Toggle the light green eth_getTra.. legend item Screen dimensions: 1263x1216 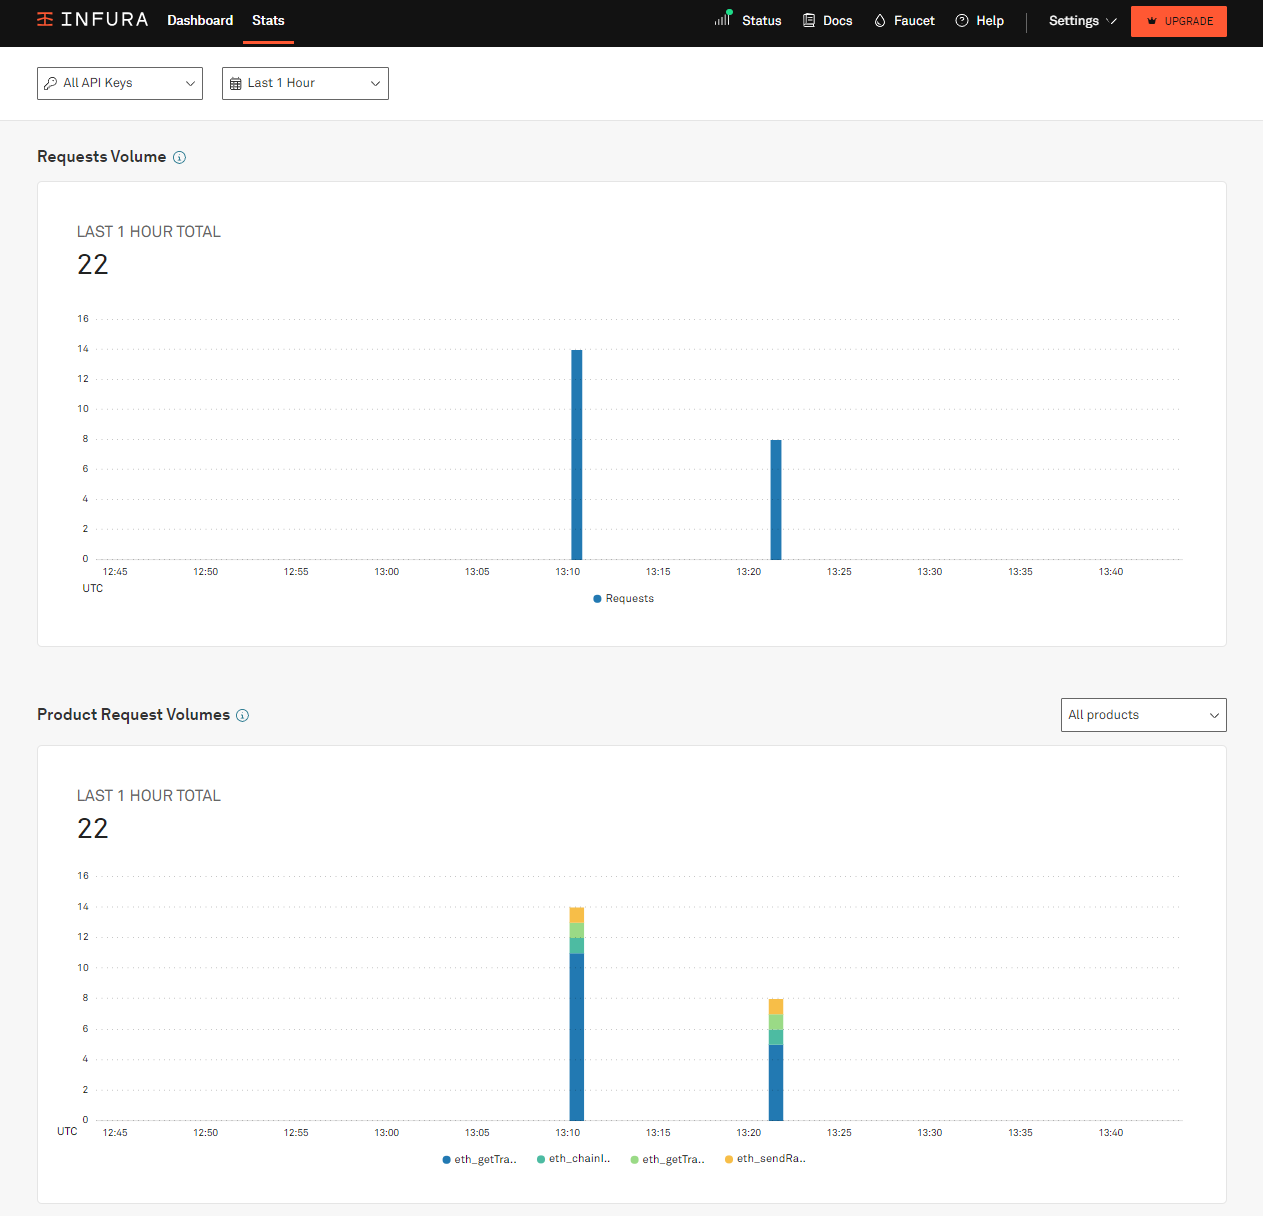click(668, 1159)
